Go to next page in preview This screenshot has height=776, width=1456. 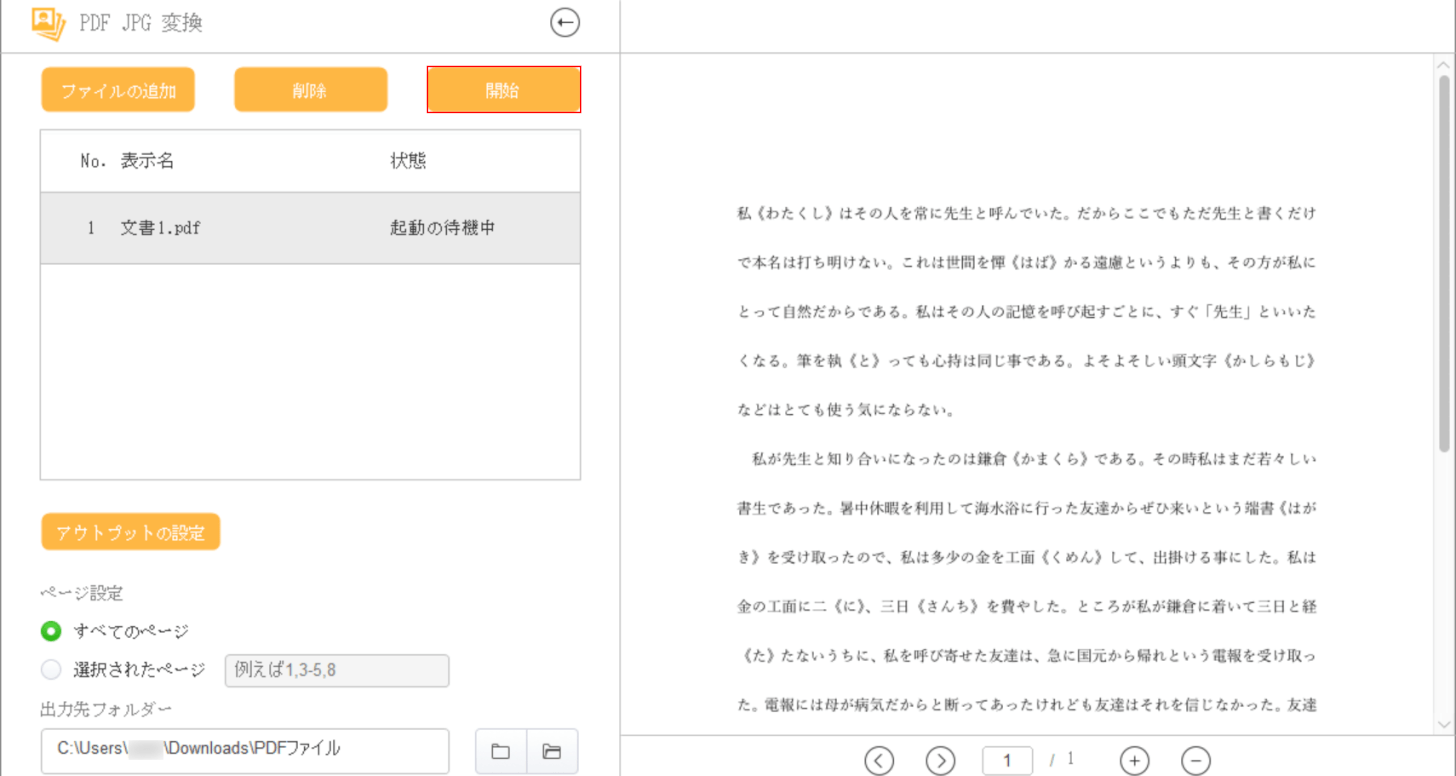940,761
